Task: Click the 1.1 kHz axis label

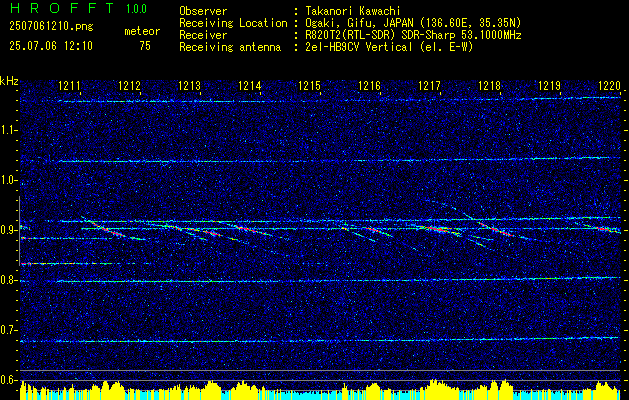Action: [9, 130]
